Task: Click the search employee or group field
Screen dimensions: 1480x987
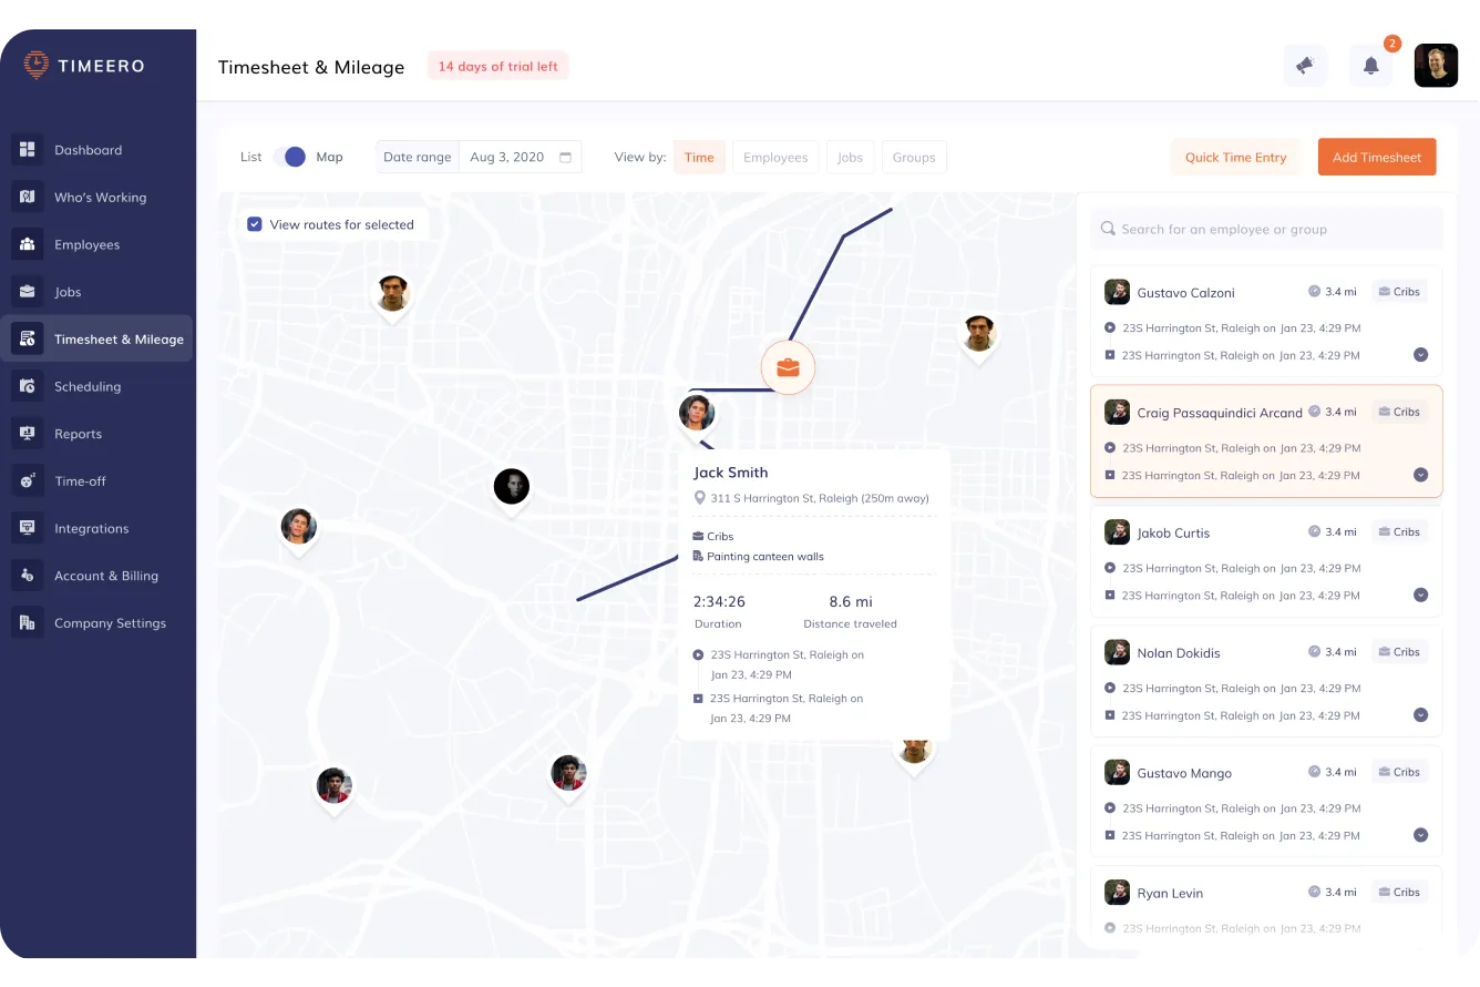Action: pyautogui.click(x=1265, y=228)
